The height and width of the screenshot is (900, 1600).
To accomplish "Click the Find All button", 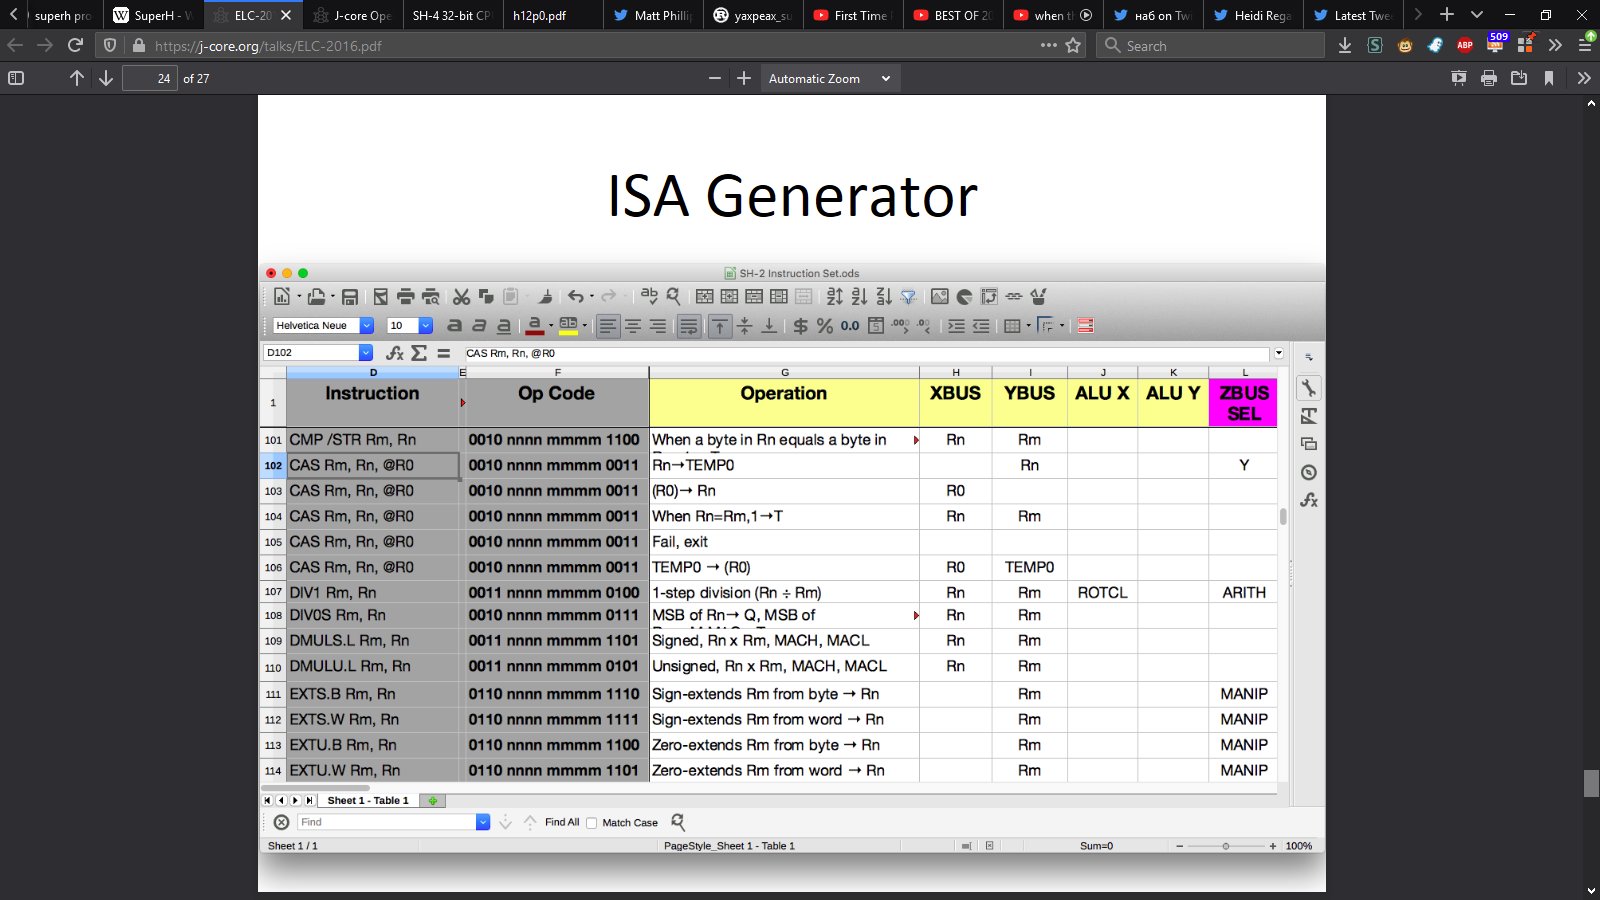I will (x=562, y=822).
